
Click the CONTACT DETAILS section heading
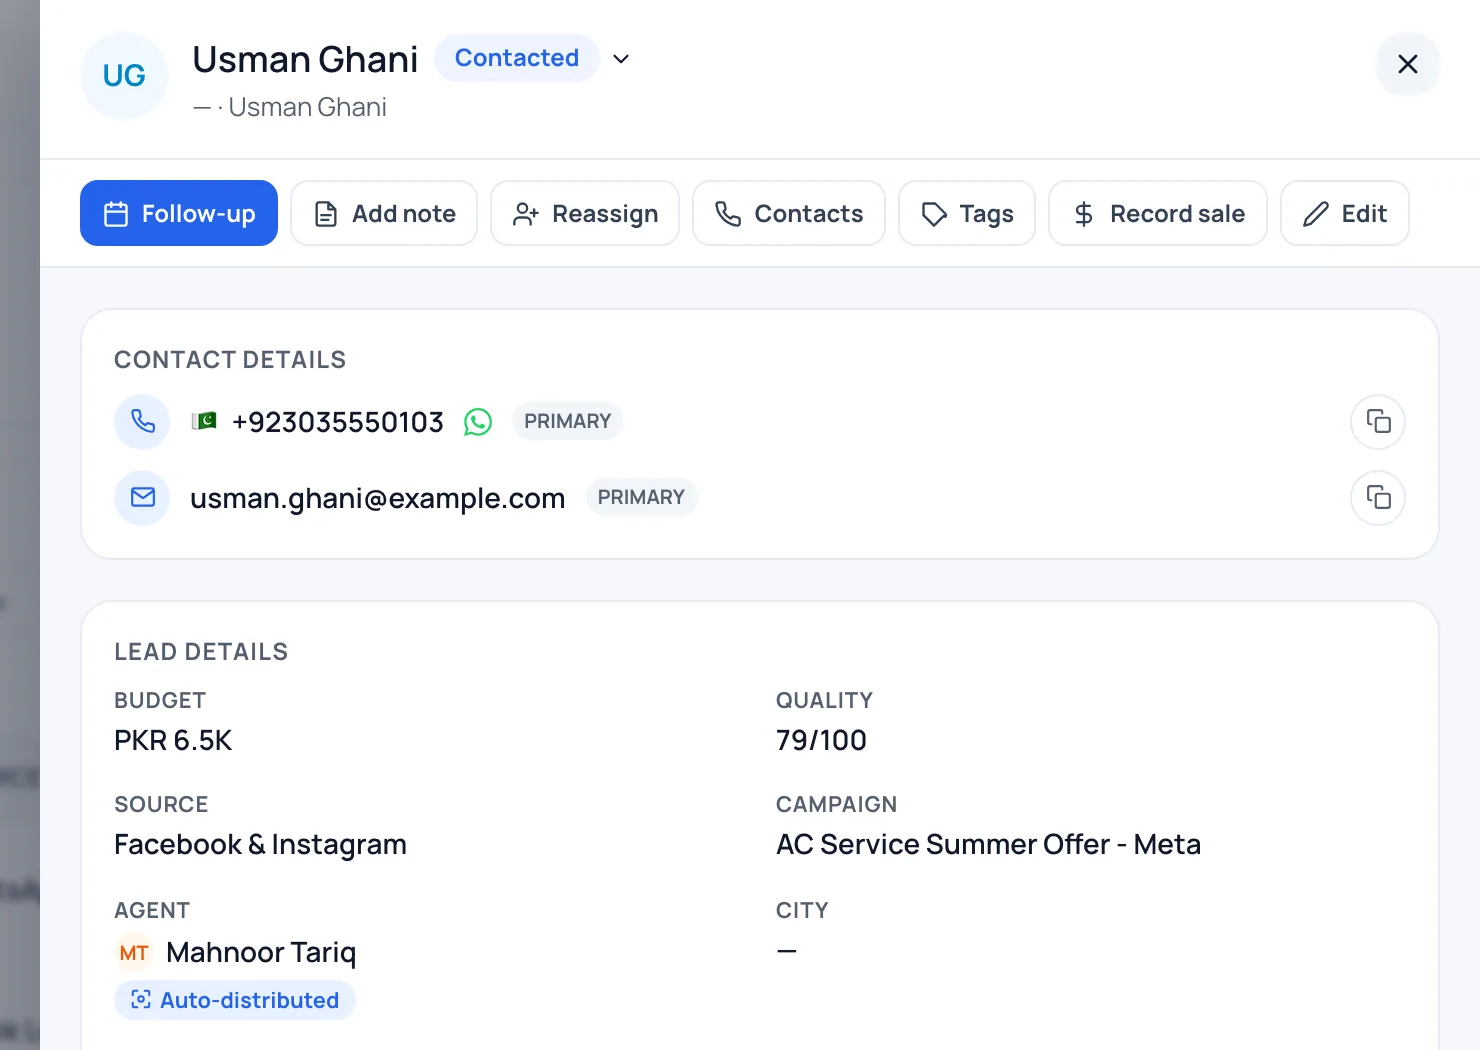230,360
